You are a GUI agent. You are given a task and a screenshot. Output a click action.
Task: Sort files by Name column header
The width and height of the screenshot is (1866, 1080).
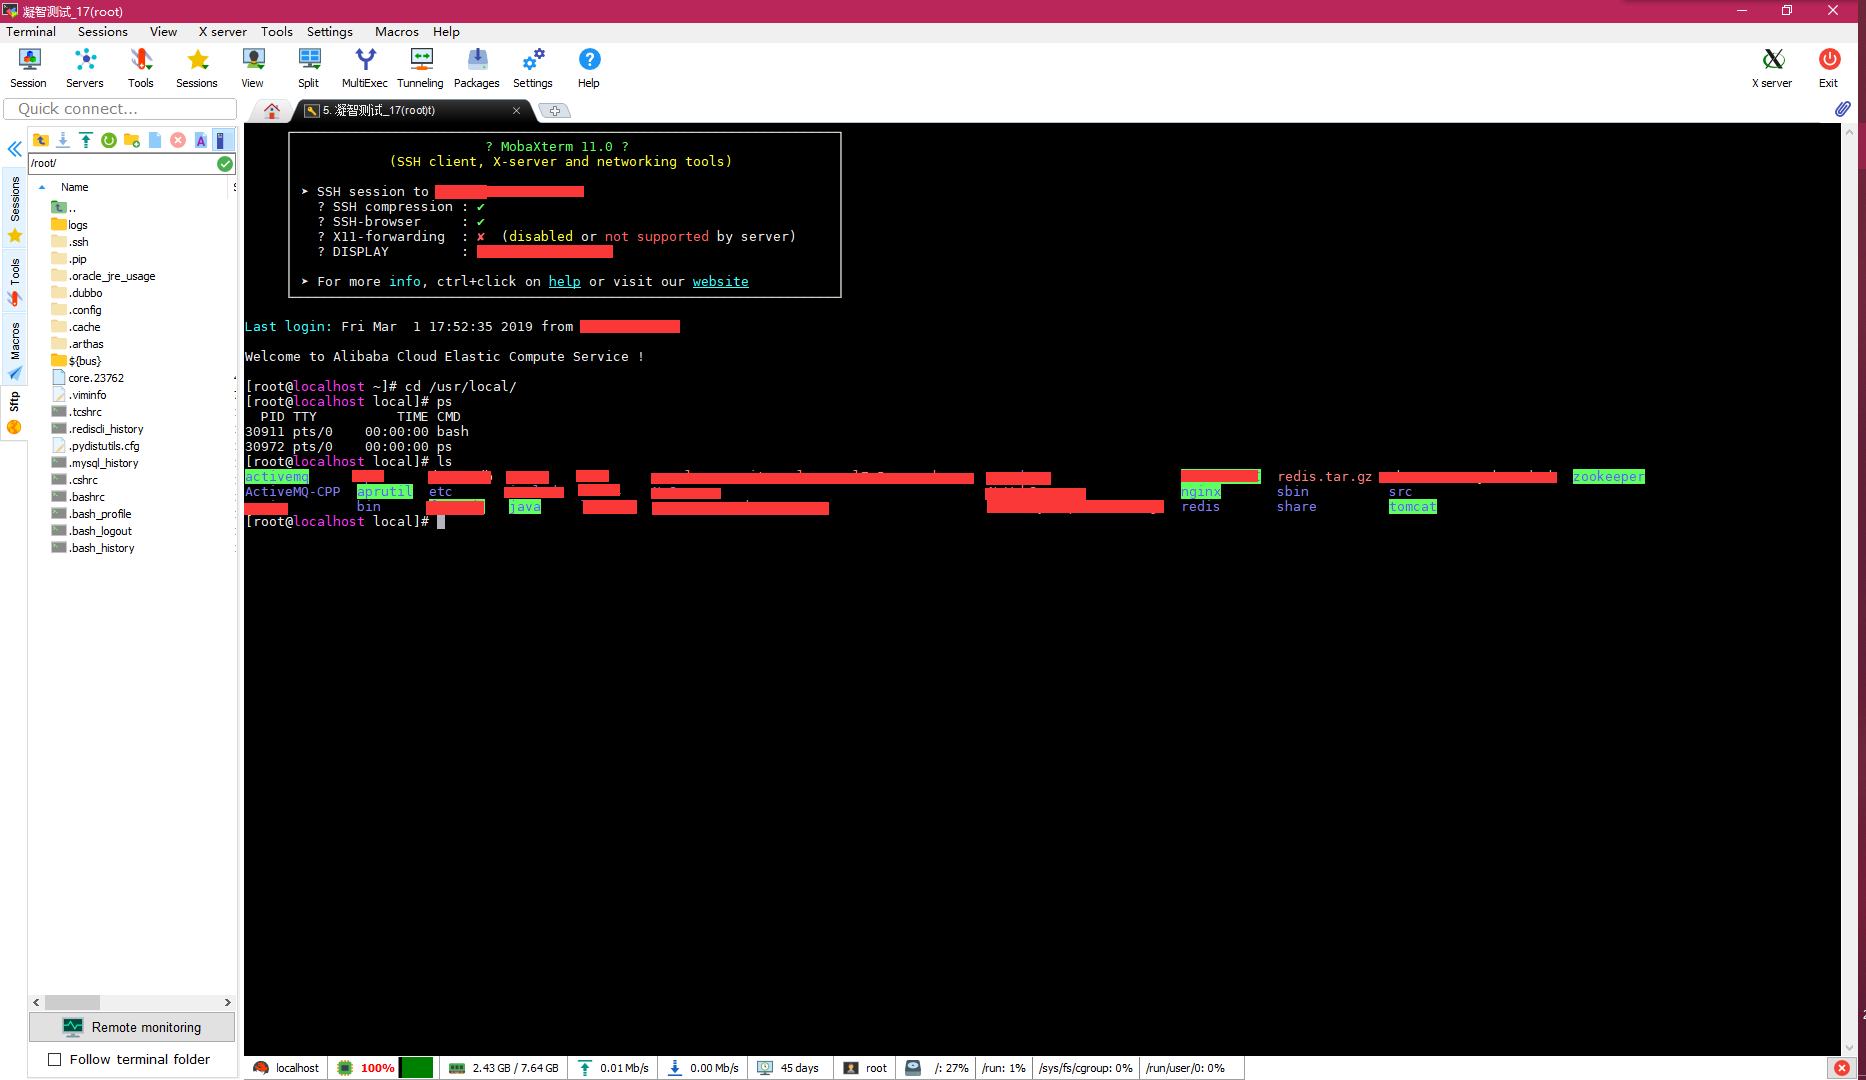point(74,187)
